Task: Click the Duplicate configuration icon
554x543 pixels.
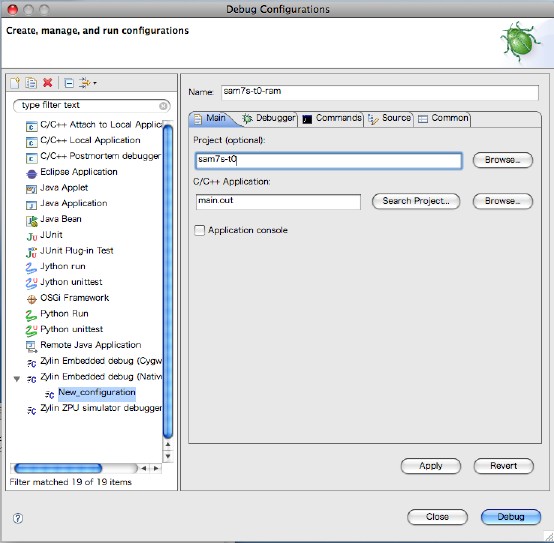Action: pos(31,83)
